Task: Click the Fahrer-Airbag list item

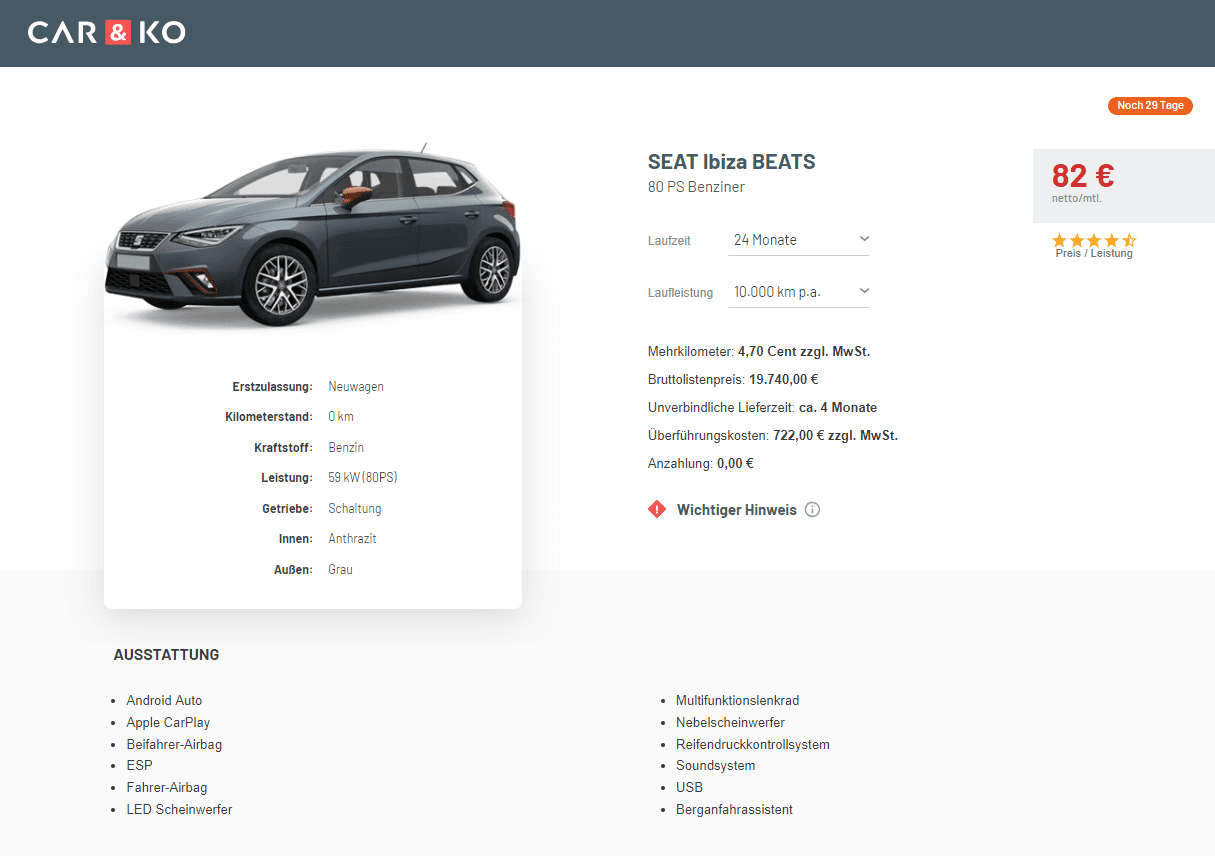Action: tap(167, 788)
